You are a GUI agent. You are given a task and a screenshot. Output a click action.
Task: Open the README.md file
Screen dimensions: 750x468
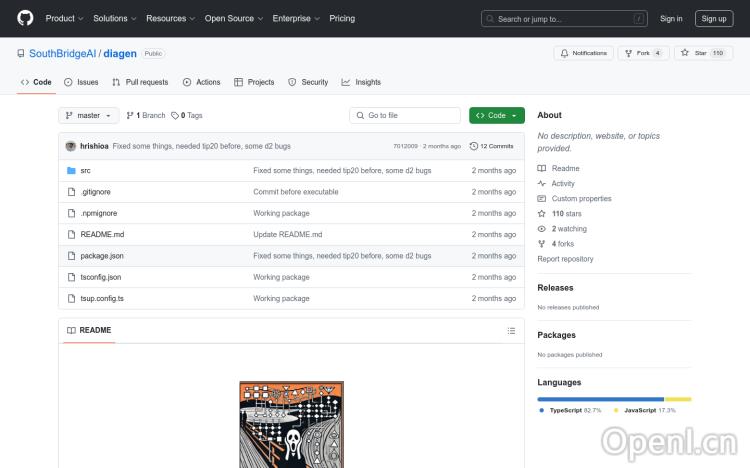pyautogui.click(x=102, y=234)
